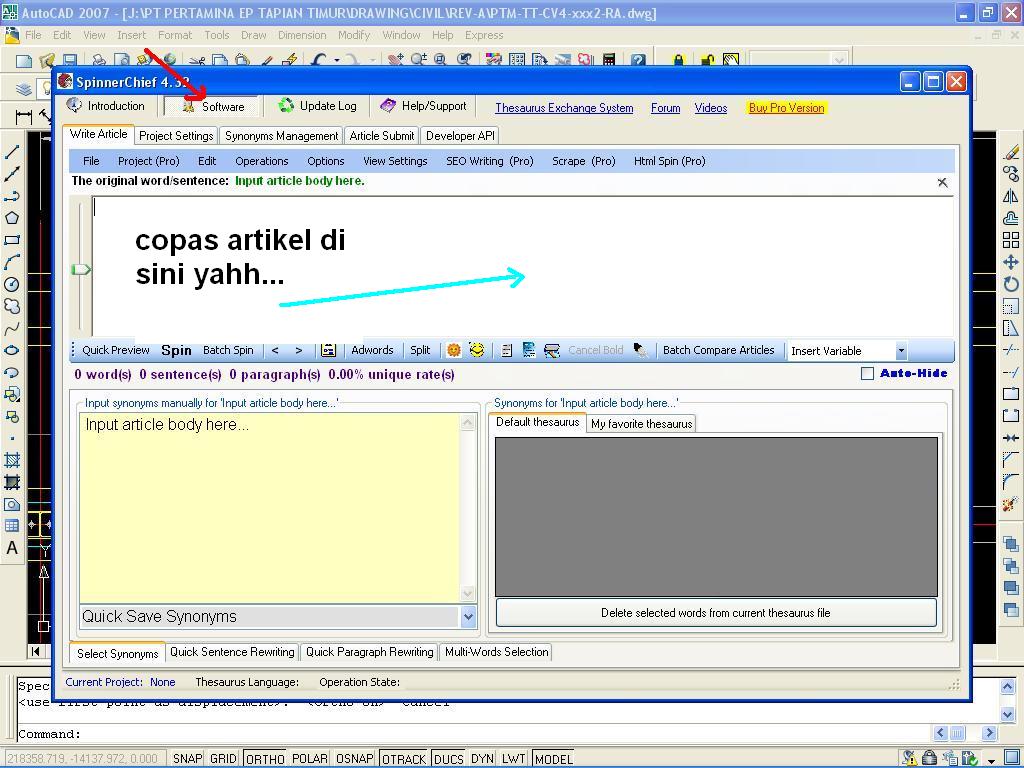This screenshot has height=768, width=1024.
Task: Click the Quick Preview button
Action: [116, 350]
